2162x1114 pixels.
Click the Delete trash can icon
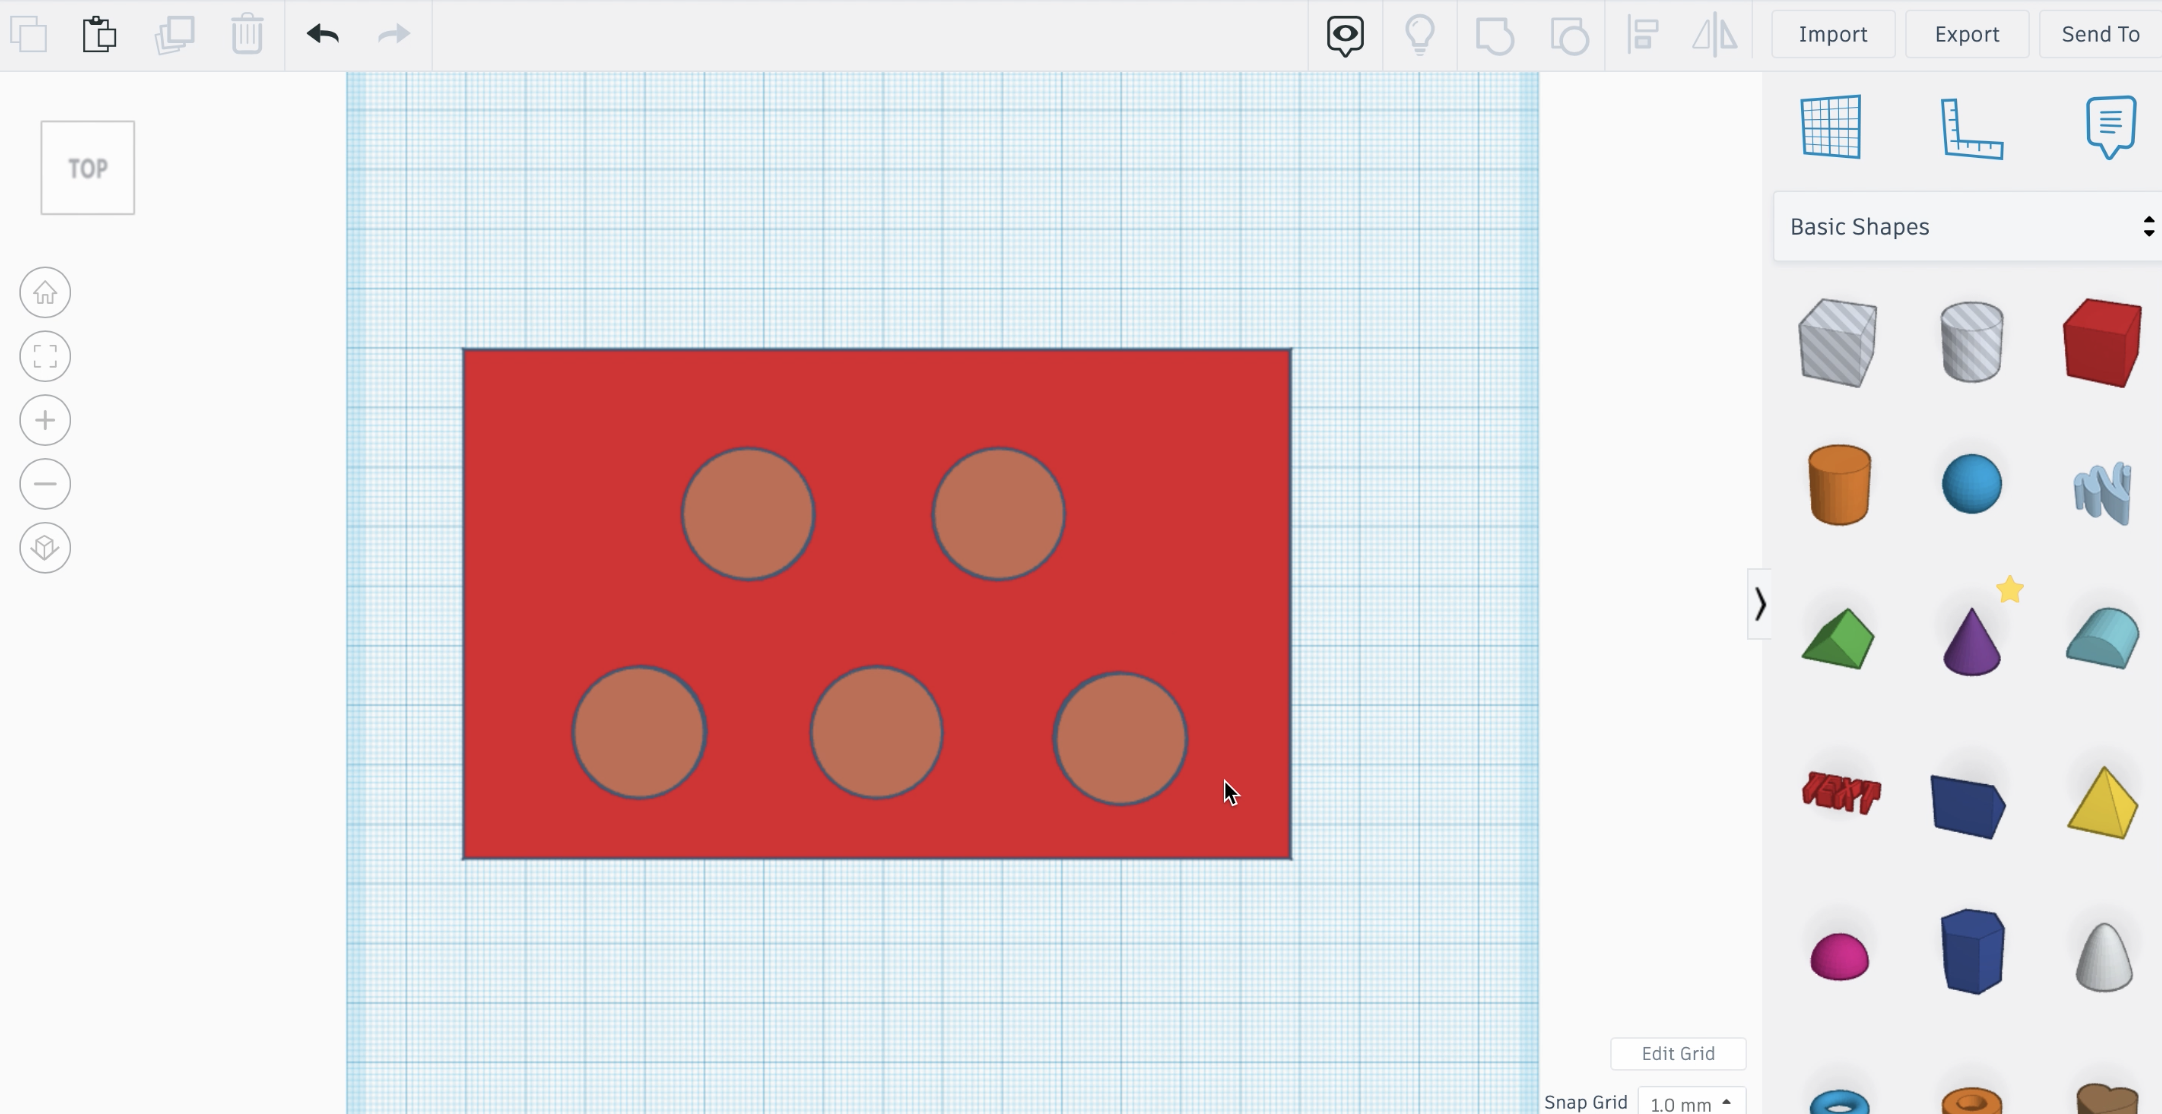(247, 34)
